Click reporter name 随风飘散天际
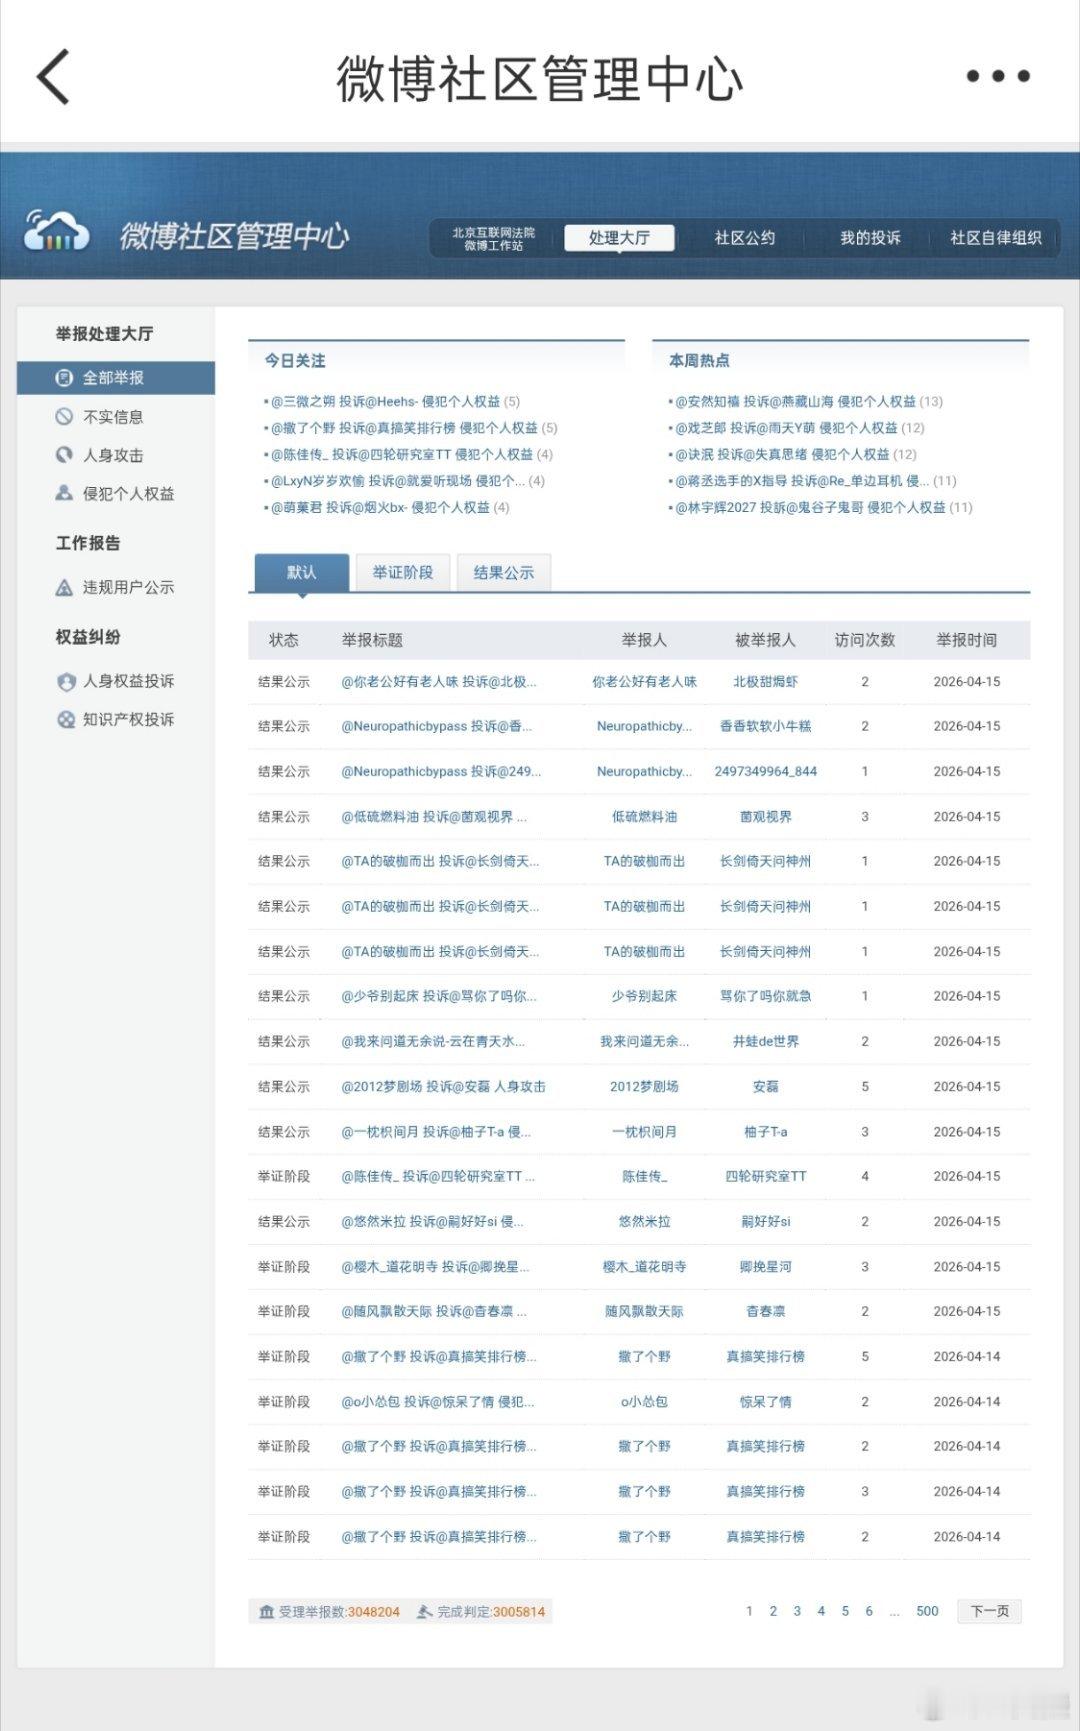Viewport: 1080px width, 1731px height. pyautogui.click(x=644, y=1311)
